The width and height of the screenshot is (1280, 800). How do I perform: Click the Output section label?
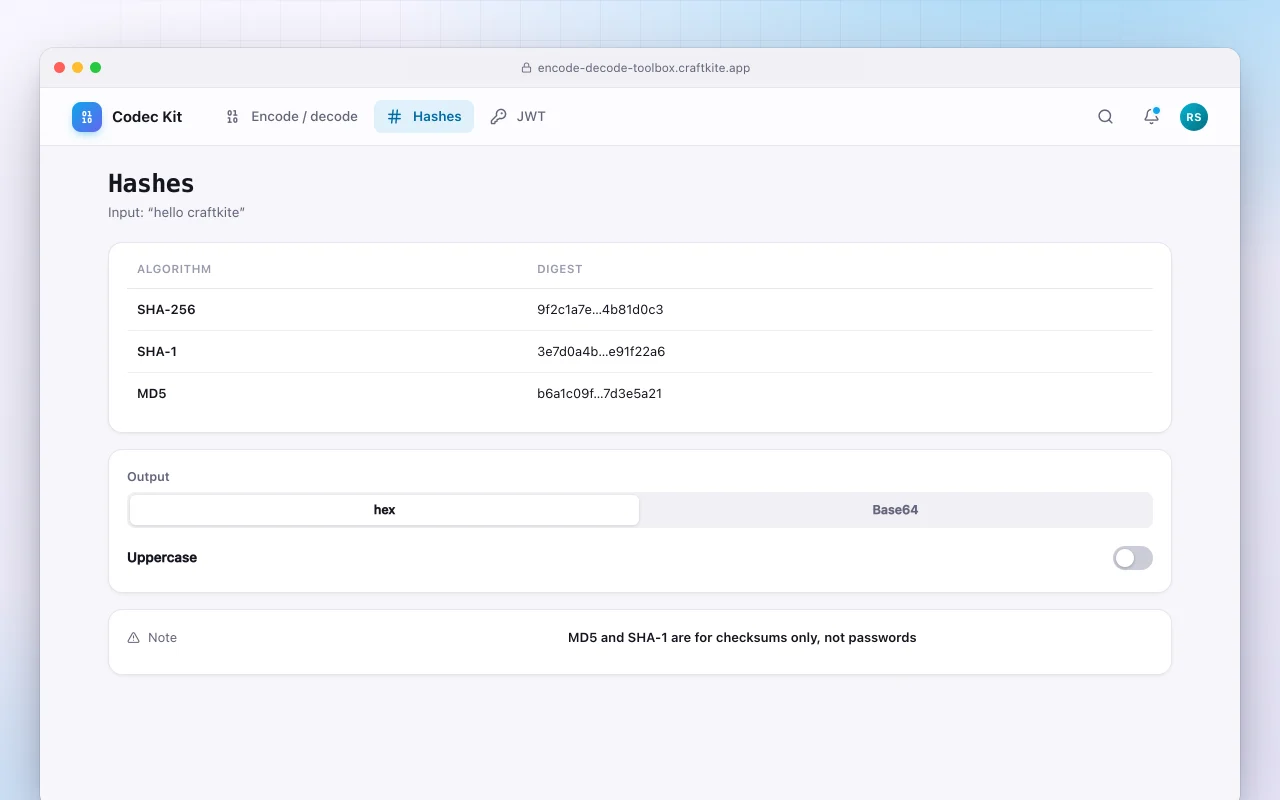click(148, 477)
